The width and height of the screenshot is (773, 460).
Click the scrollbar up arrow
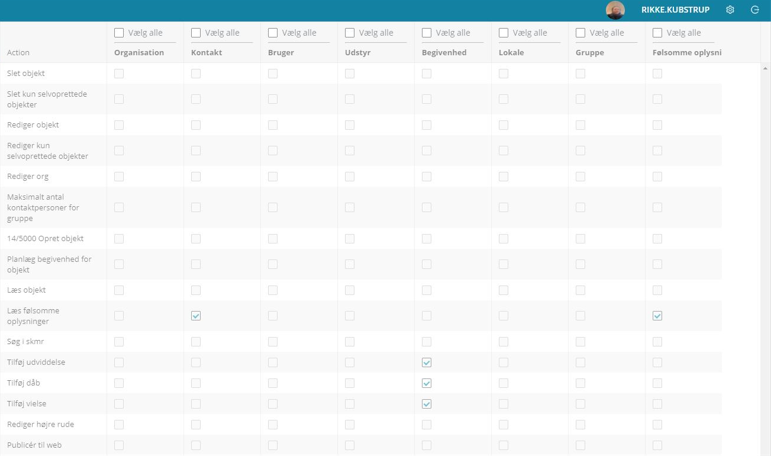click(765, 69)
